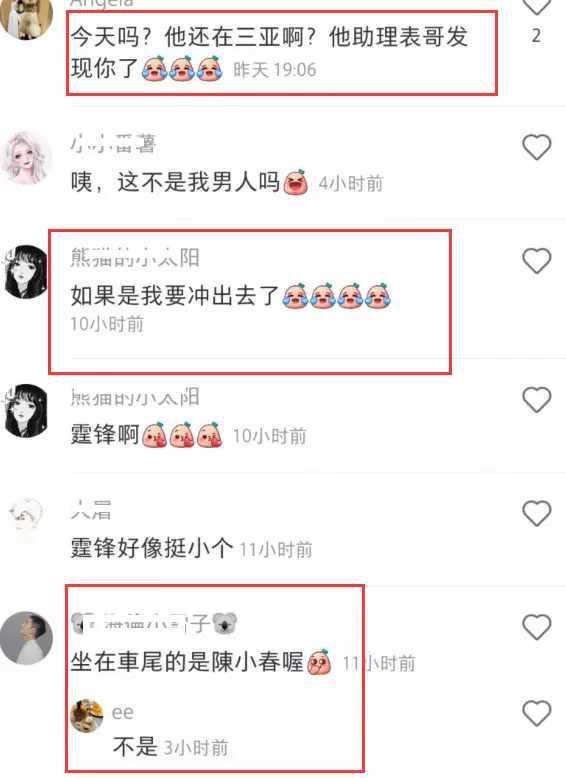Open avatar next to 霆锋啊 comment
Viewport: 566px width, 778px height.
click(26, 410)
